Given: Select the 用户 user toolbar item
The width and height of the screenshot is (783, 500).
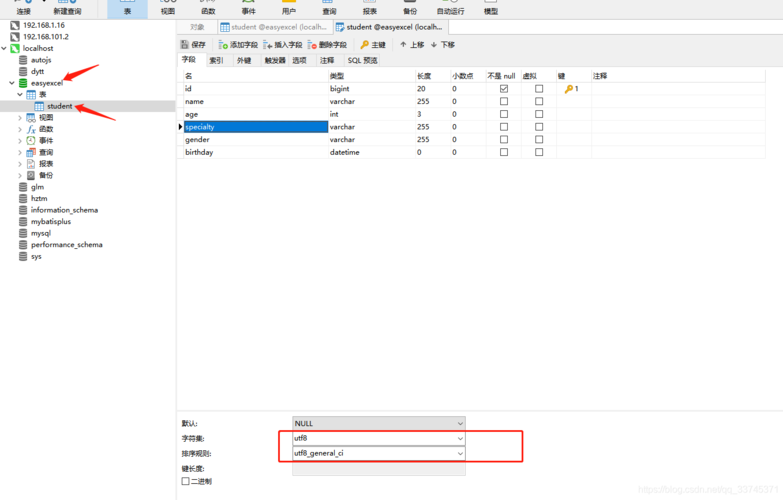Looking at the screenshot, I should pyautogui.click(x=289, y=7).
